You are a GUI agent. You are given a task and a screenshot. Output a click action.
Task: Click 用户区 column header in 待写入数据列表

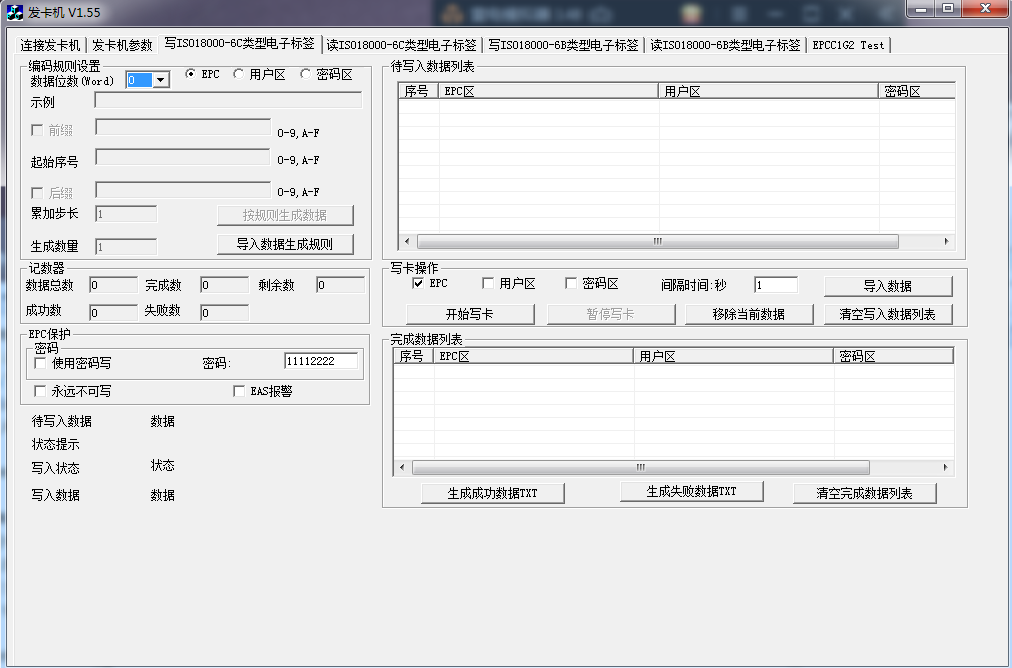[x=769, y=91]
